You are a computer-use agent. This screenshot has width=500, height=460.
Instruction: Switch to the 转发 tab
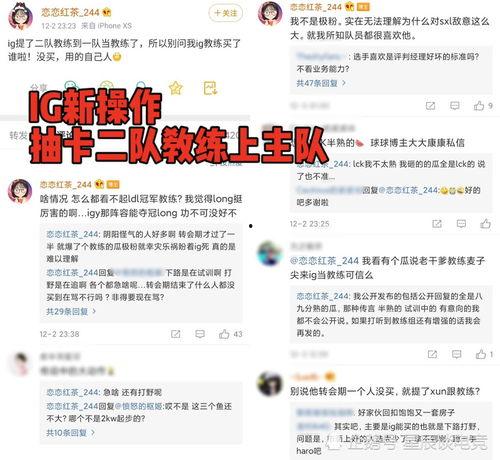pos(18,135)
